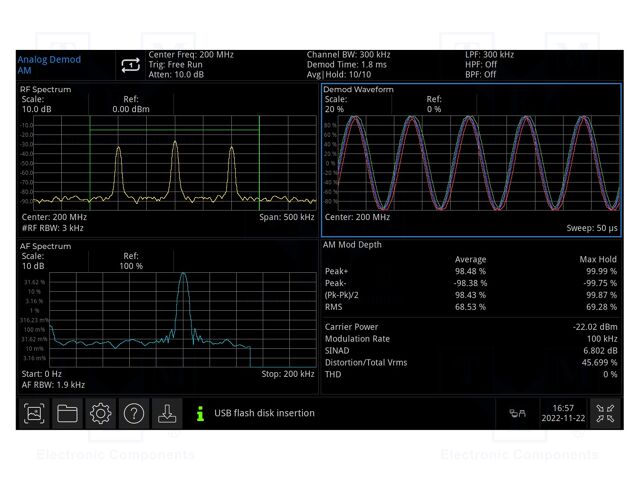
Task: Click the save/download icon in bottom bar
Action: 166,413
